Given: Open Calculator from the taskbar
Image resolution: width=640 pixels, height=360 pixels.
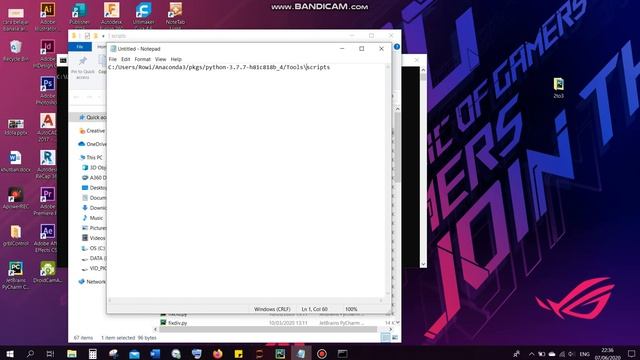Looking at the screenshot, I should pos(93,353).
